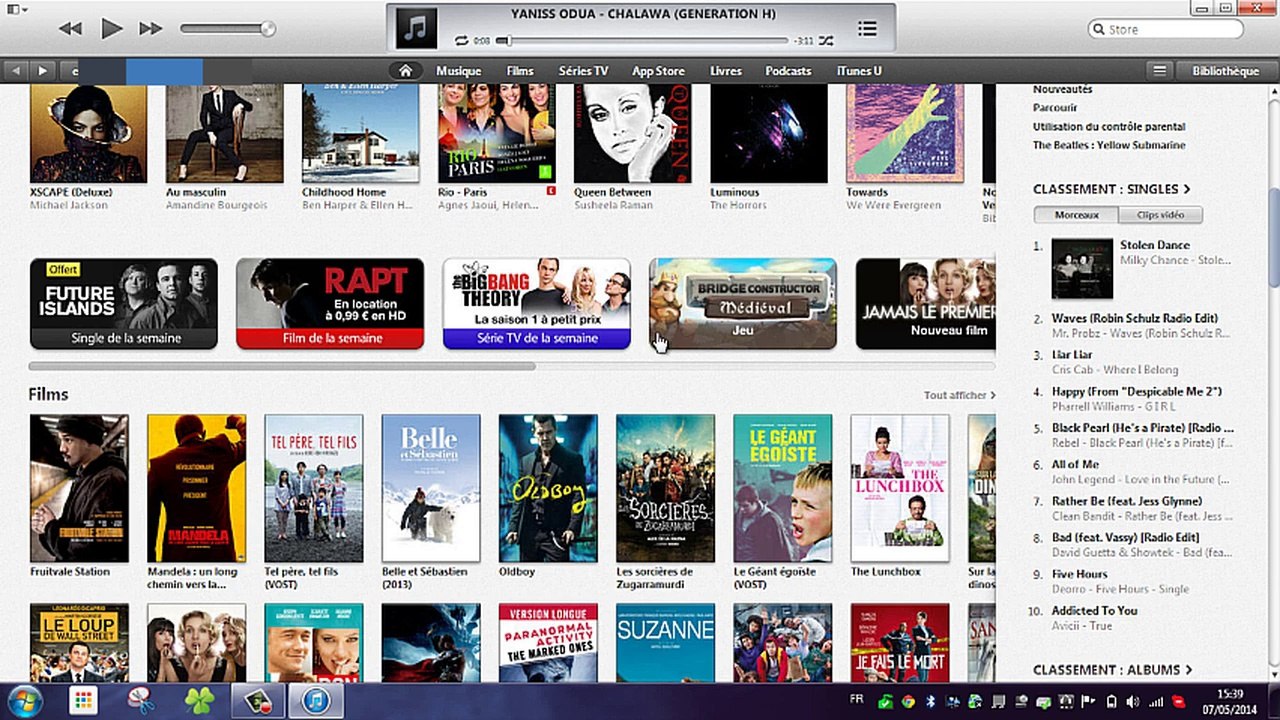
Task: Open the Oldboy film poster
Action: click(548, 488)
